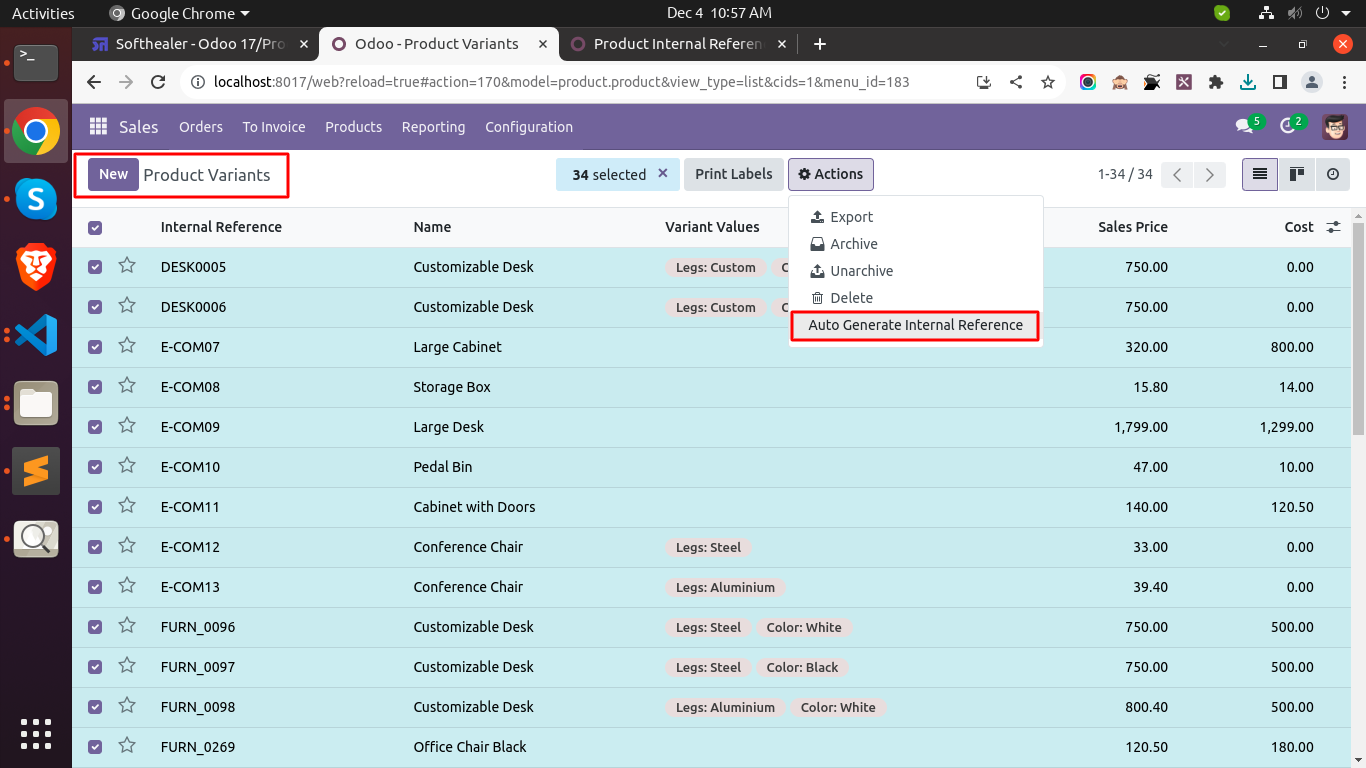Mark the E-COM10 Pedal Bin row as favorite

[127, 466]
